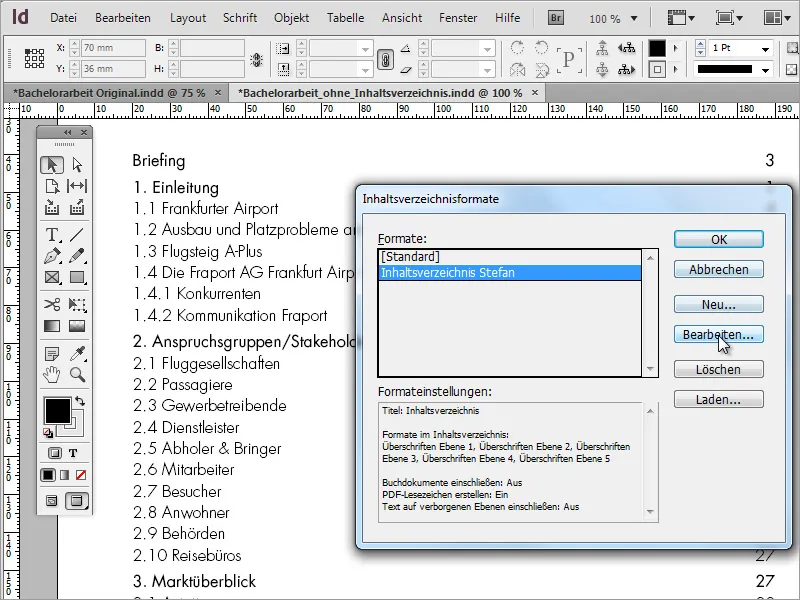Open view options dropdown
This screenshot has width=800, height=600.
click(682, 18)
